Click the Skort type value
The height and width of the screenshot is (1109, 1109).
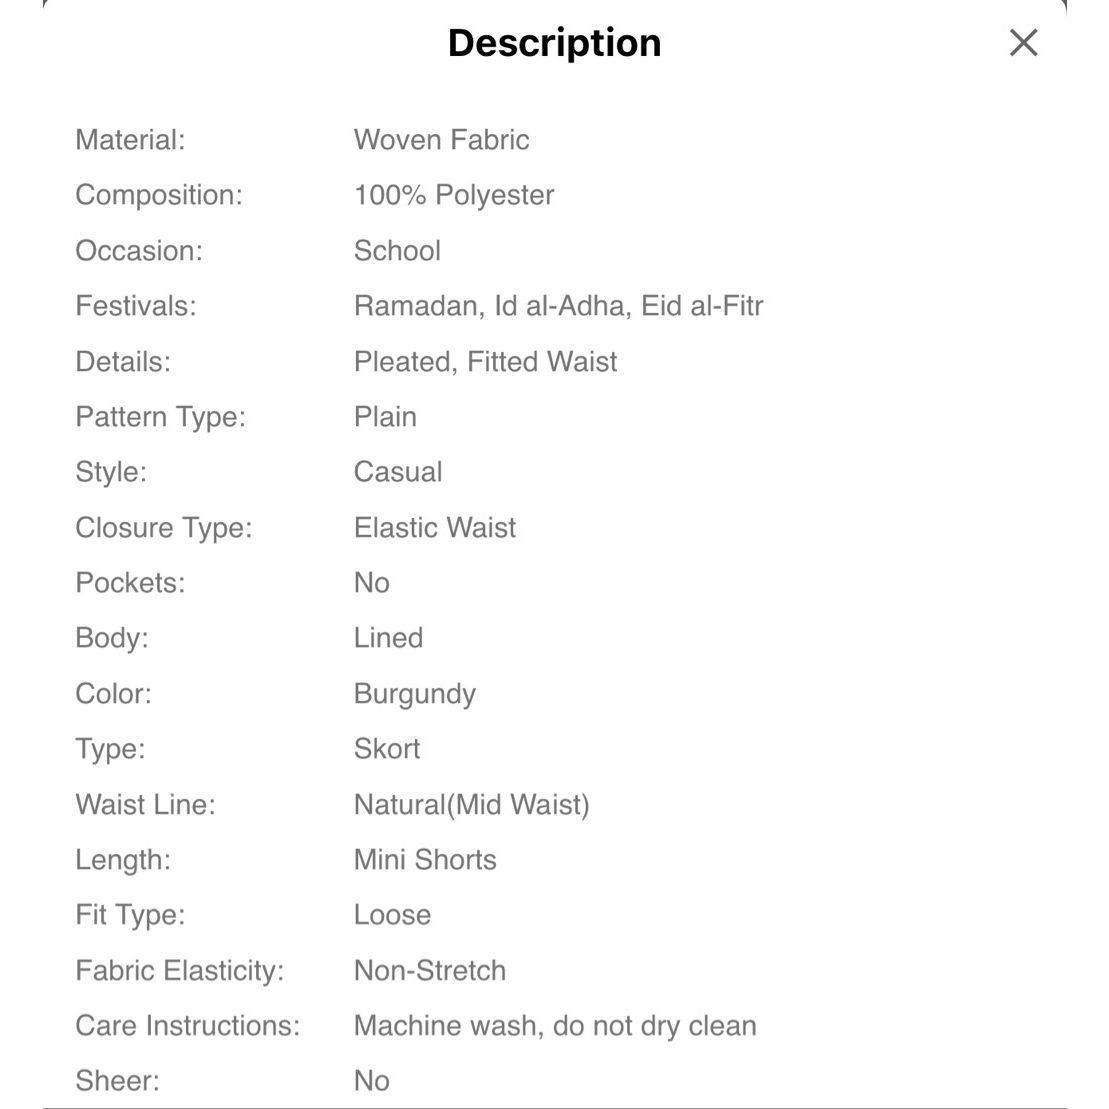pos(387,749)
